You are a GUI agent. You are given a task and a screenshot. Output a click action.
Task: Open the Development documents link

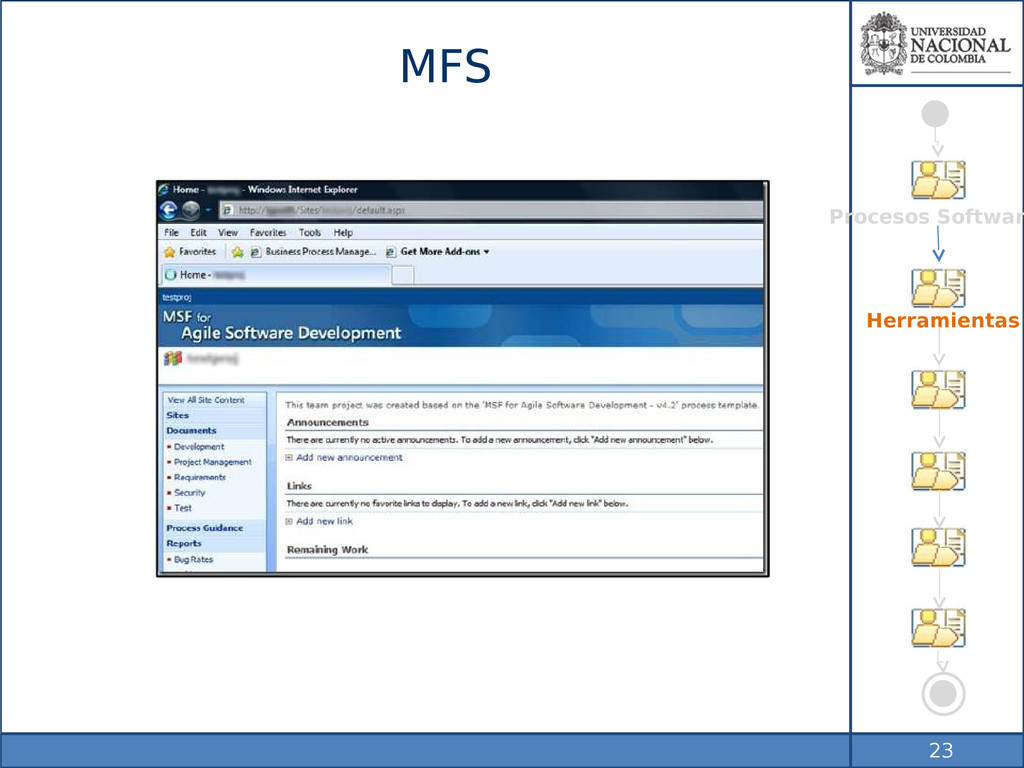tap(199, 447)
